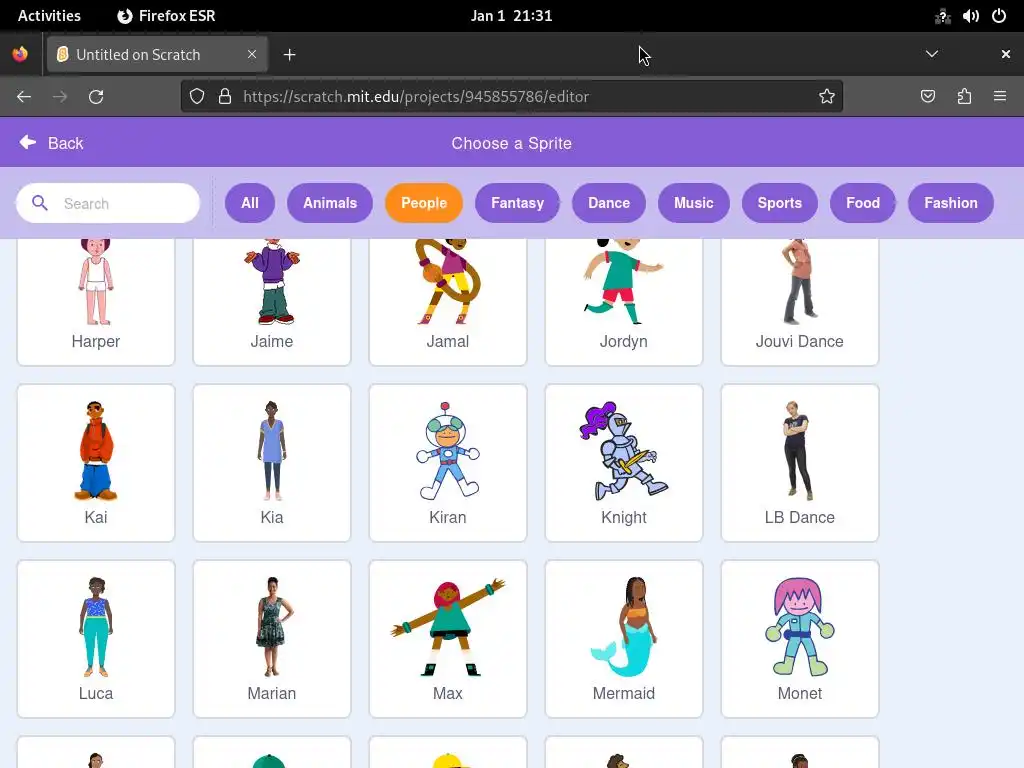
Task: Click the network status icon
Action: pos(942,16)
